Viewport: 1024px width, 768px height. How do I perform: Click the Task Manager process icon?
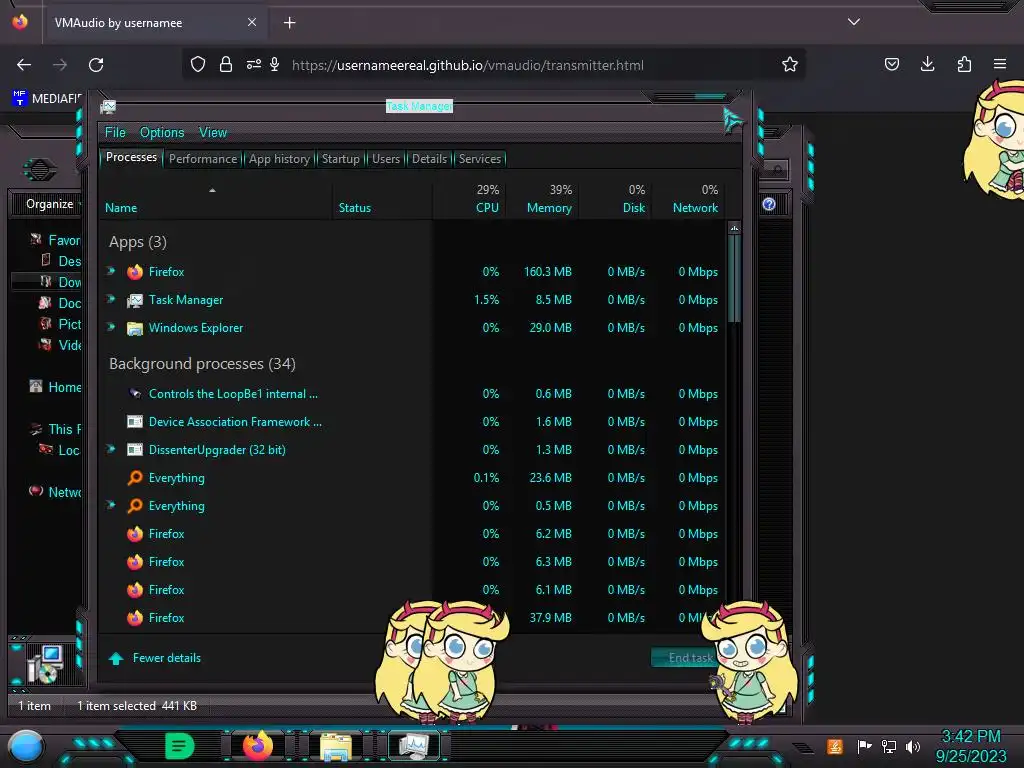[135, 300]
